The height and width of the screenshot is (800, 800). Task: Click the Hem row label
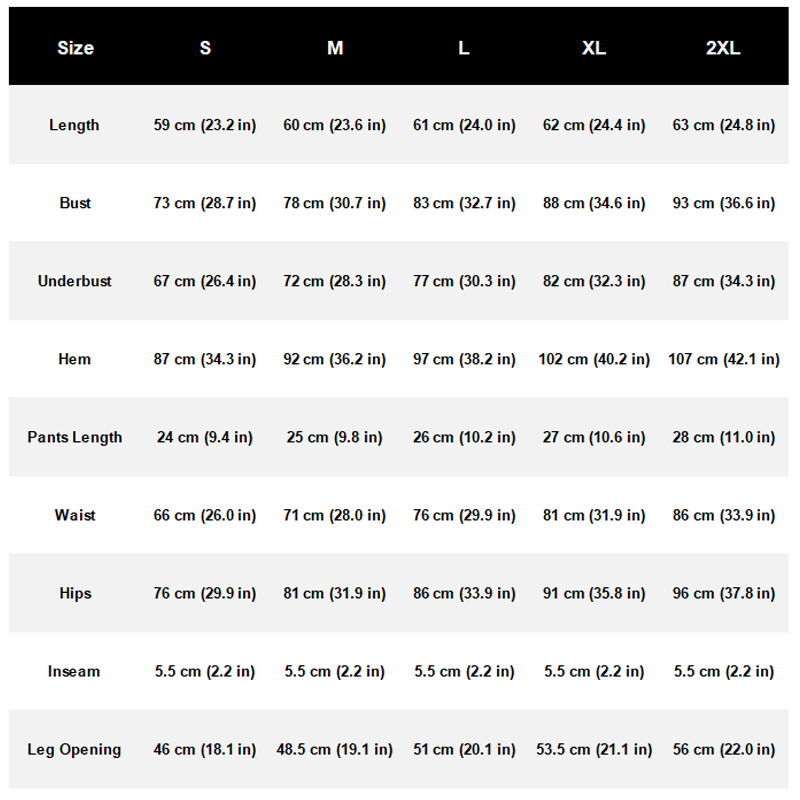[74, 359]
